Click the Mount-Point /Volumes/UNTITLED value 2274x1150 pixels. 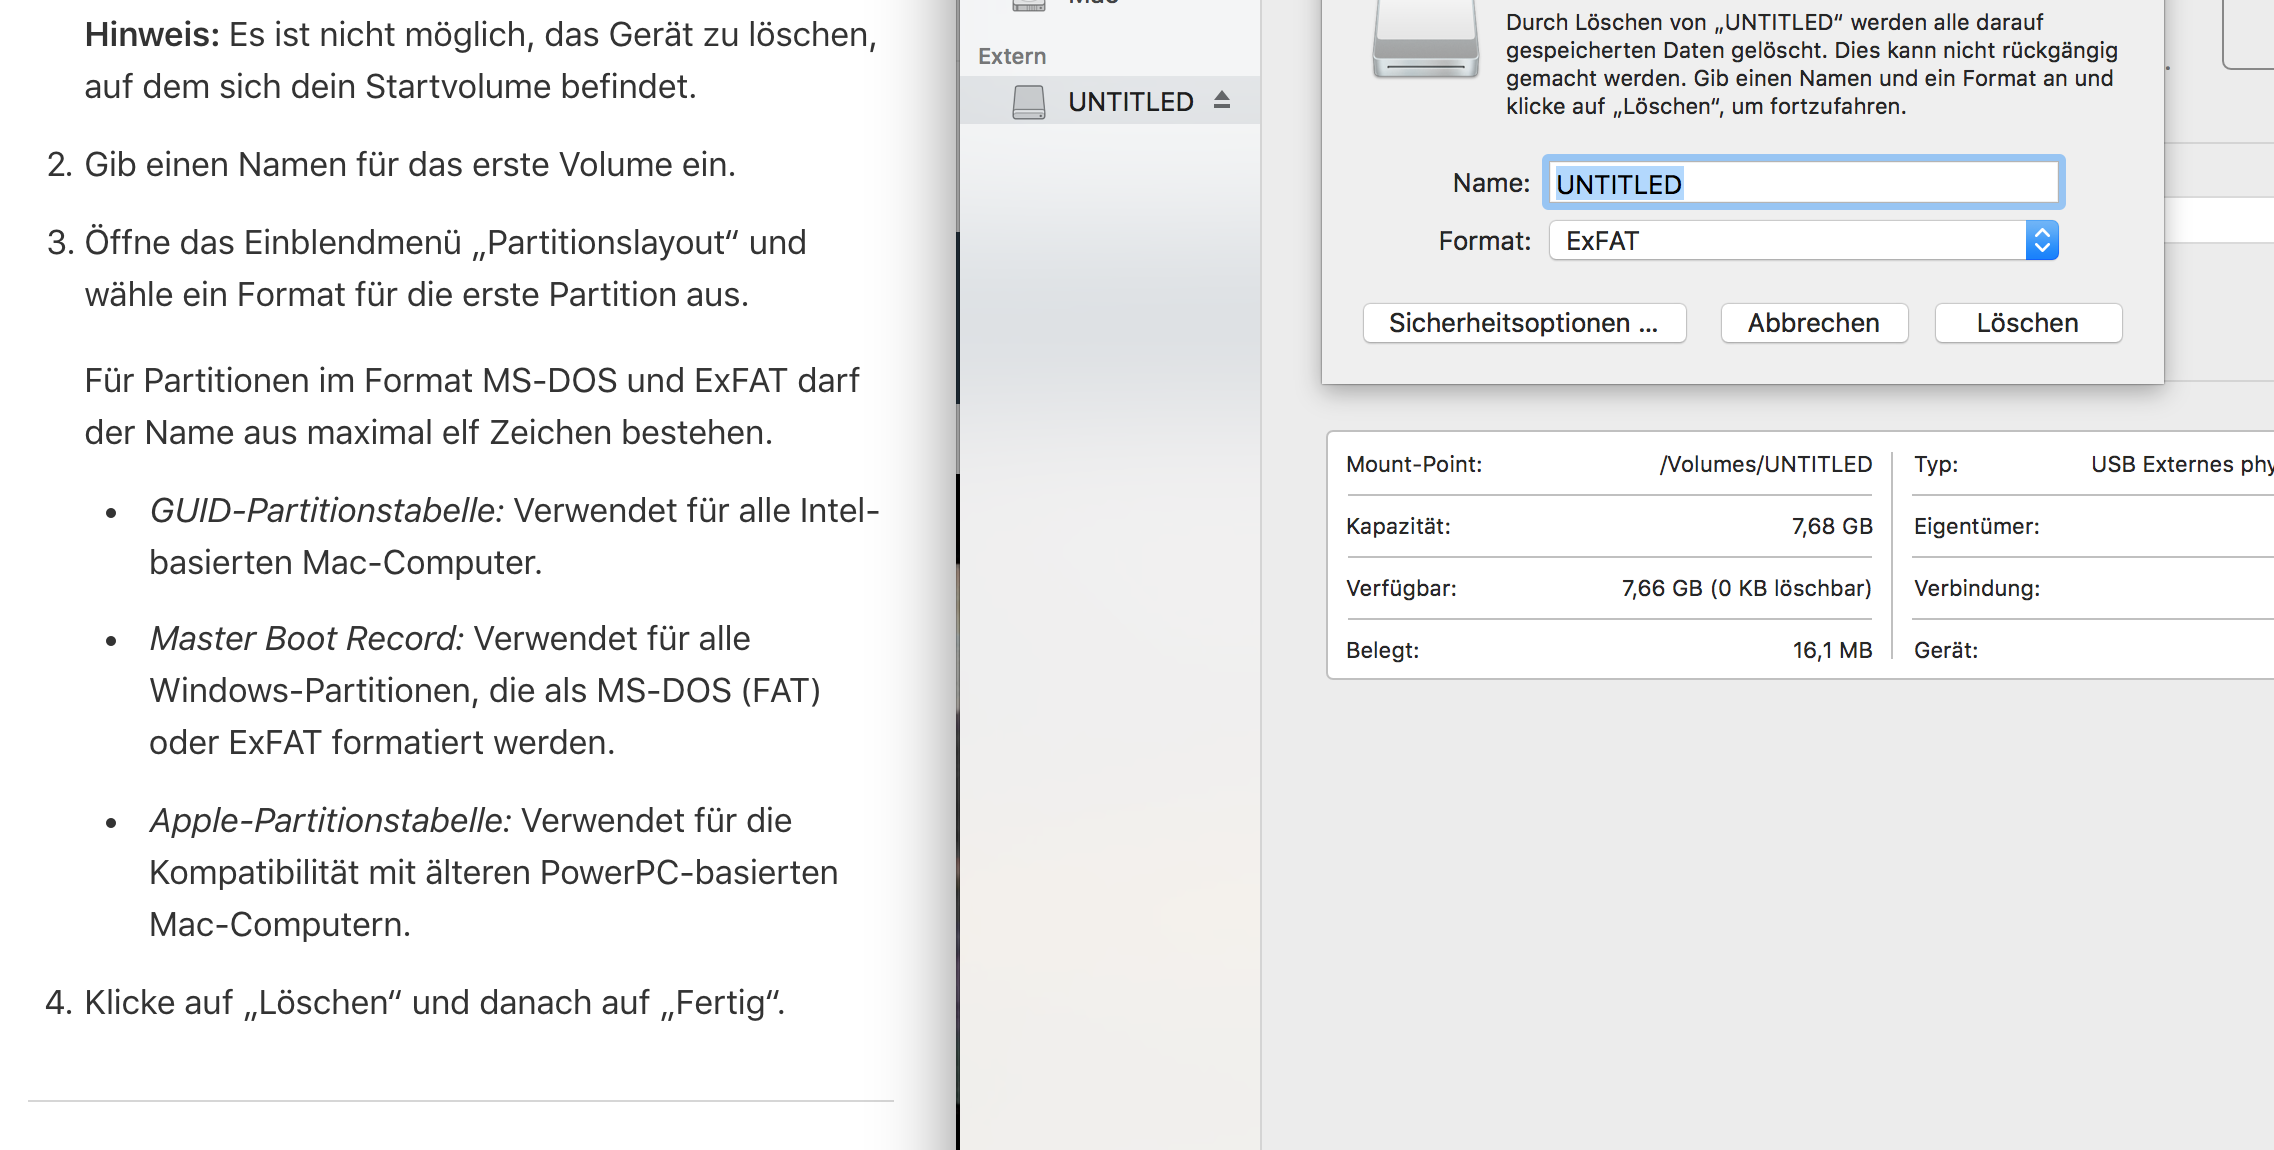[x=1765, y=464]
